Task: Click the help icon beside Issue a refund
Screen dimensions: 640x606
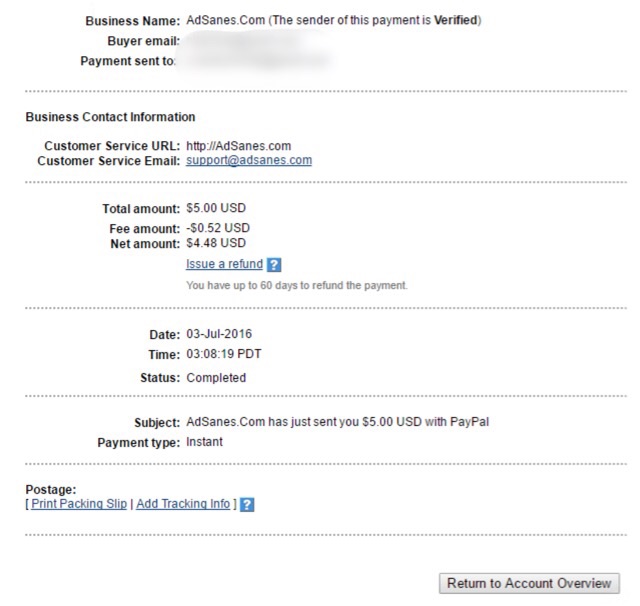Action: (273, 265)
